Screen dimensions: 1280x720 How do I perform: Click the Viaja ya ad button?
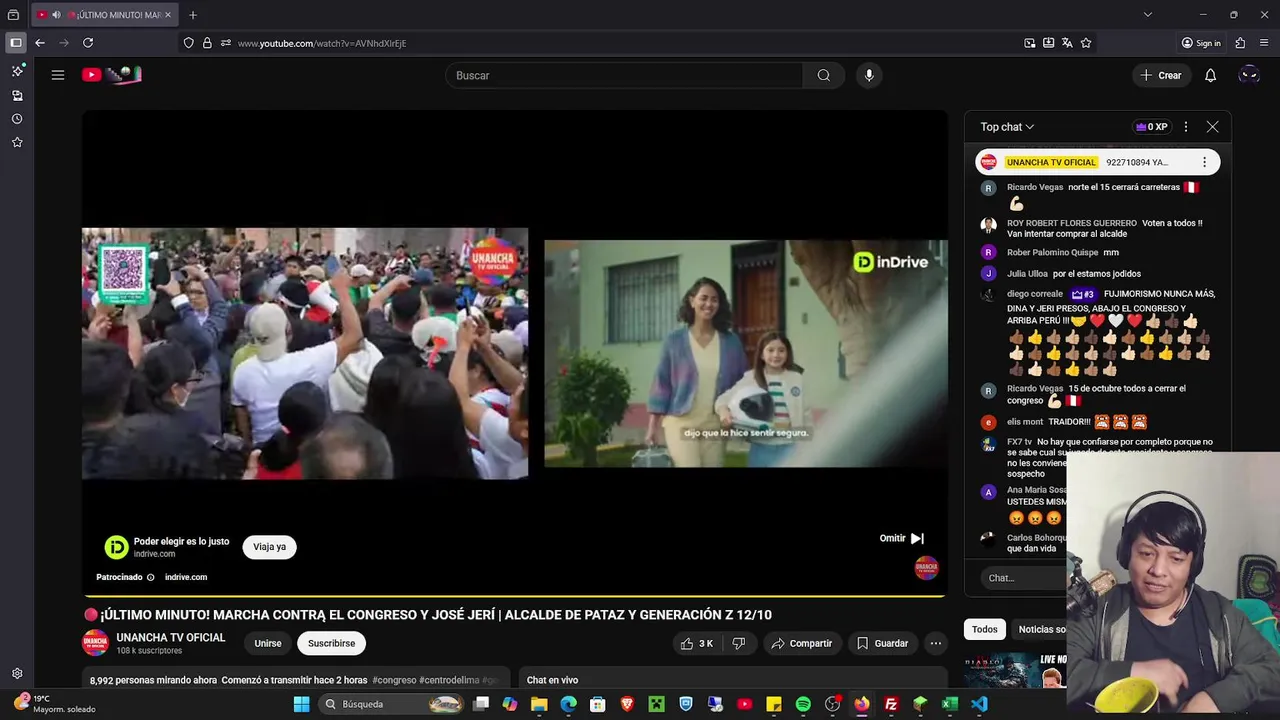269,547
